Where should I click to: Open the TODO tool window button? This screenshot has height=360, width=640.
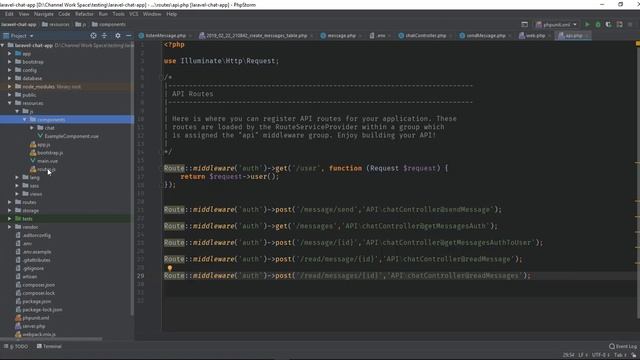(x=16, y=346)
